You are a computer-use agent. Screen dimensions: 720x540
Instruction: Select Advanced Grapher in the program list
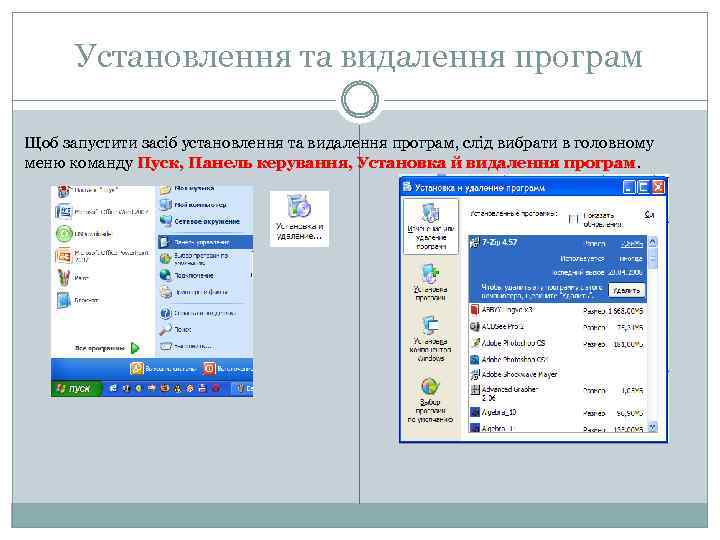coord(557,393)
